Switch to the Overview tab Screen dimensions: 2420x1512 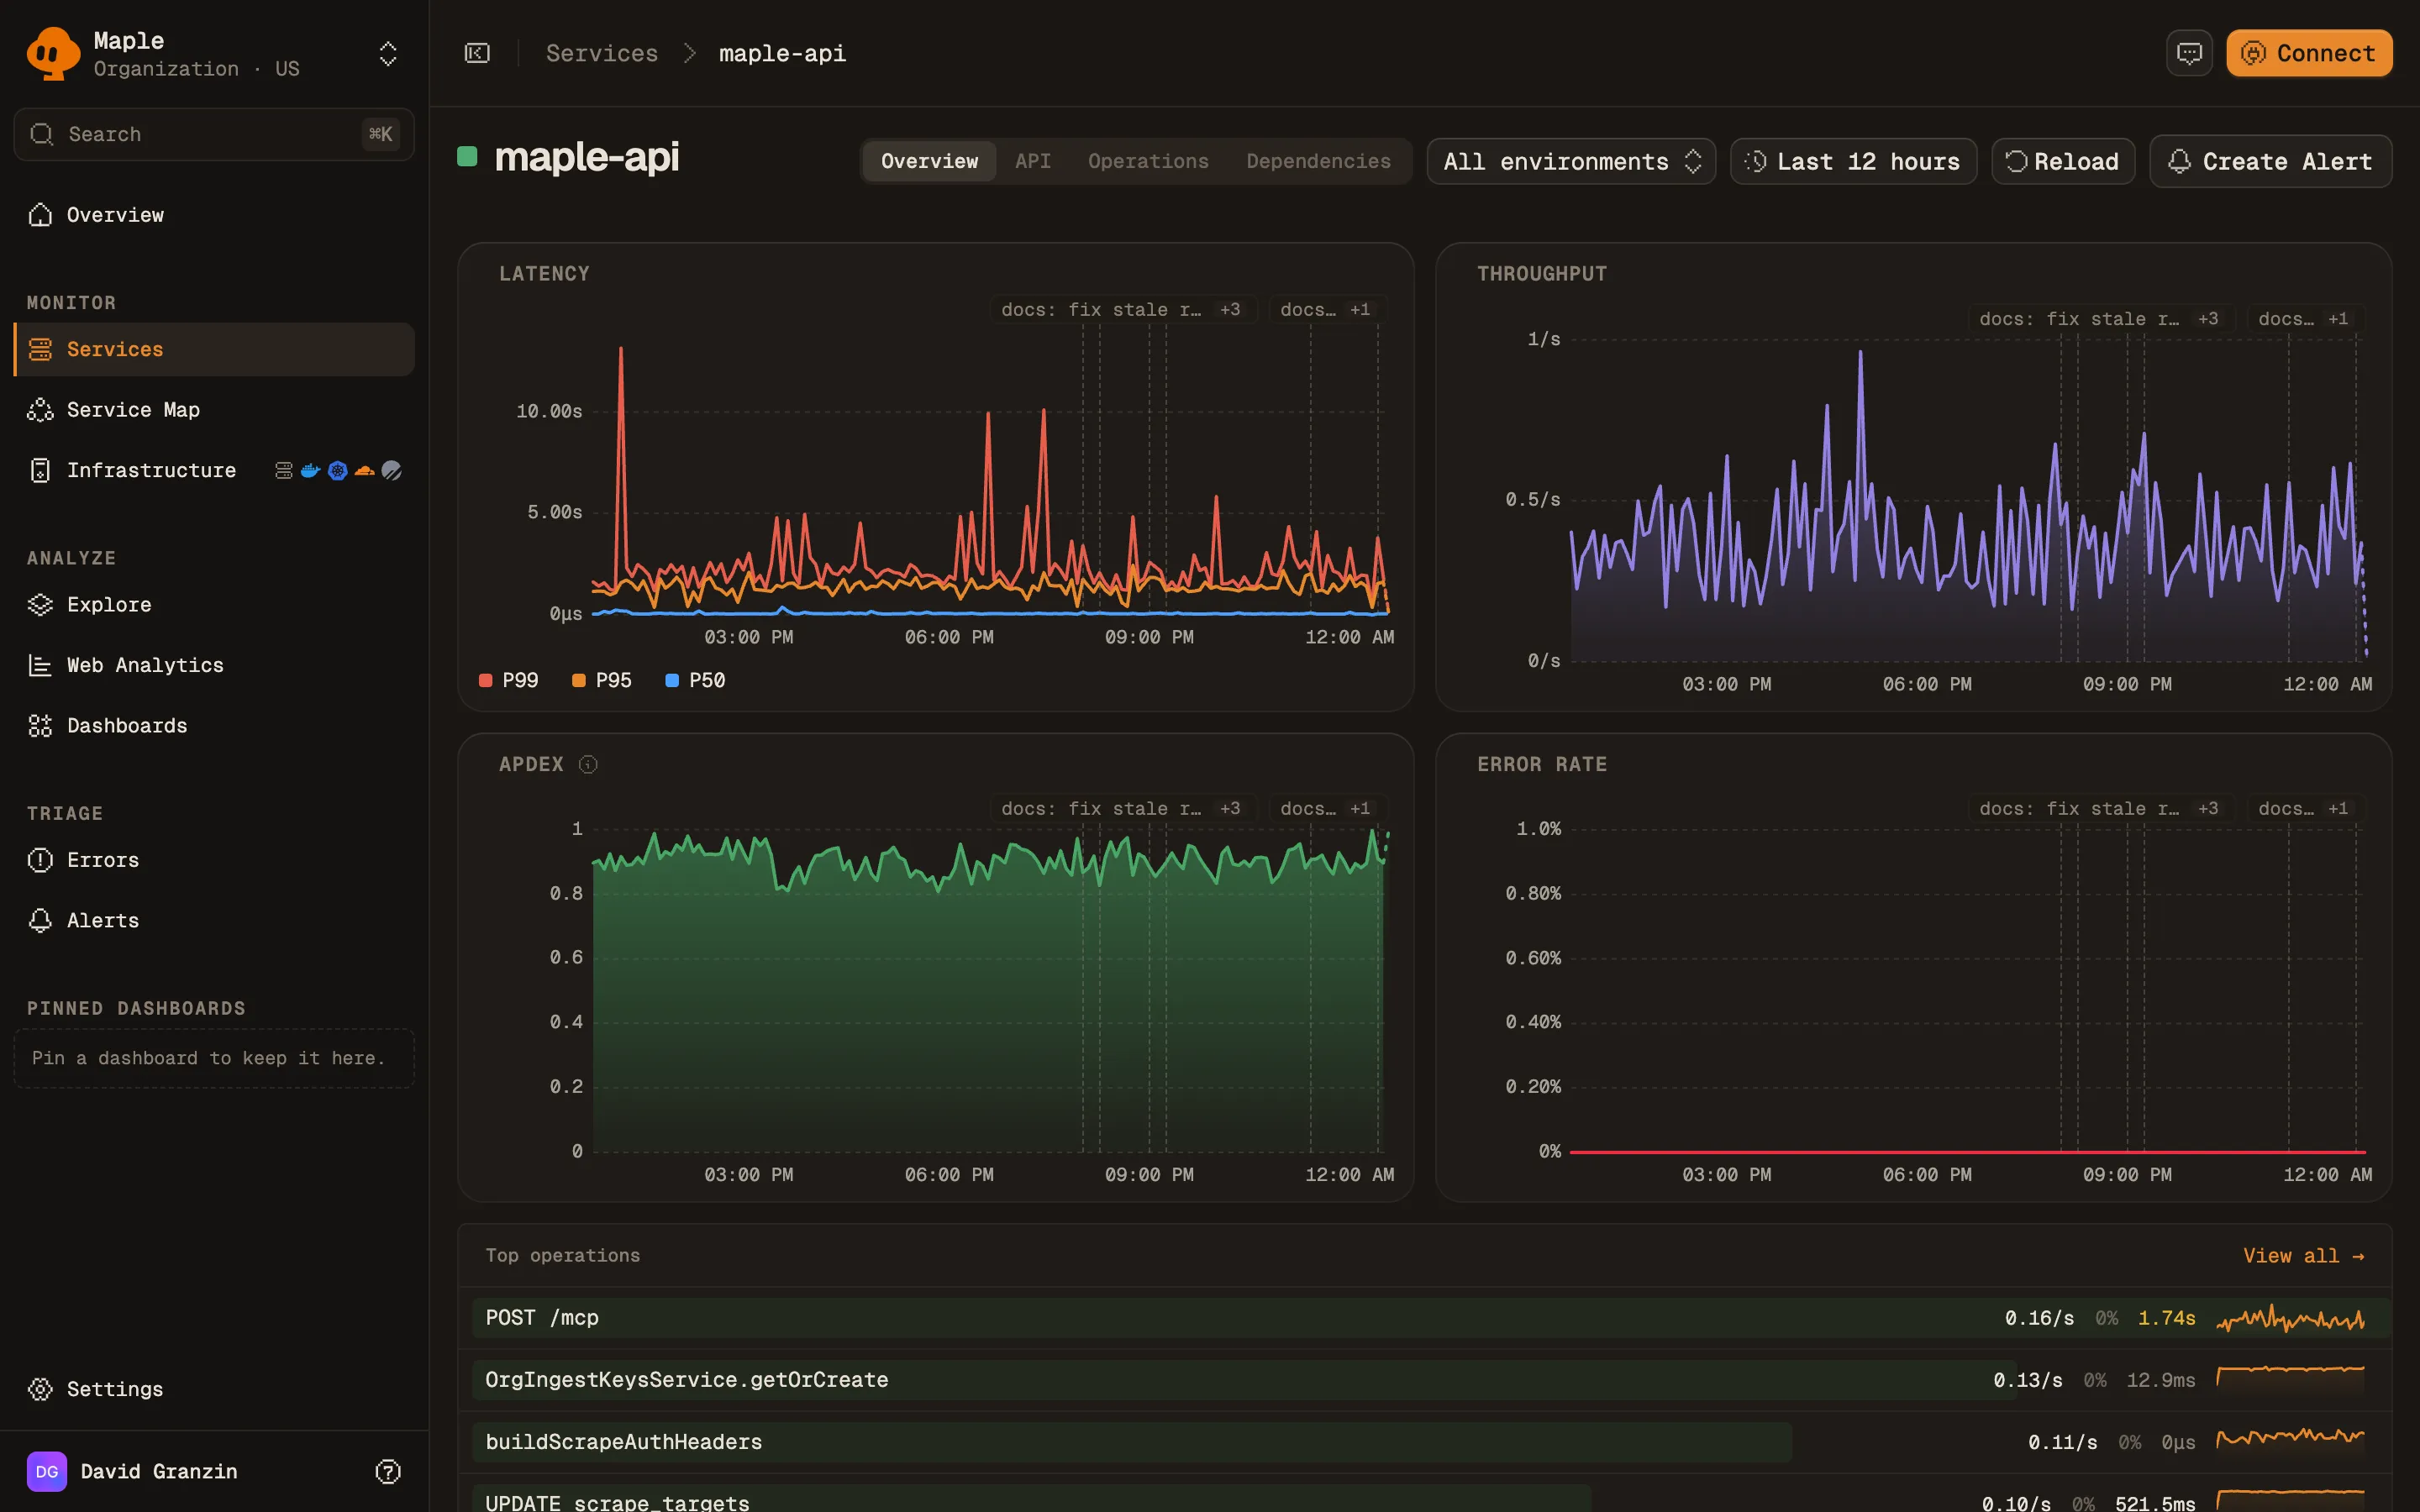pos(929,161)
